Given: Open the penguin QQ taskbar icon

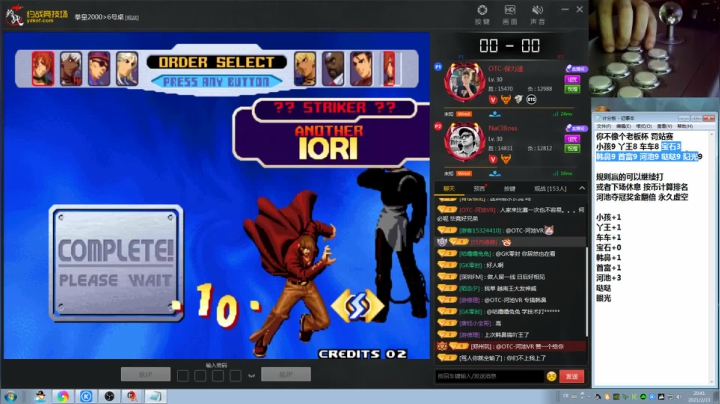Looking at the screenshot, I should tap(40, 397).
